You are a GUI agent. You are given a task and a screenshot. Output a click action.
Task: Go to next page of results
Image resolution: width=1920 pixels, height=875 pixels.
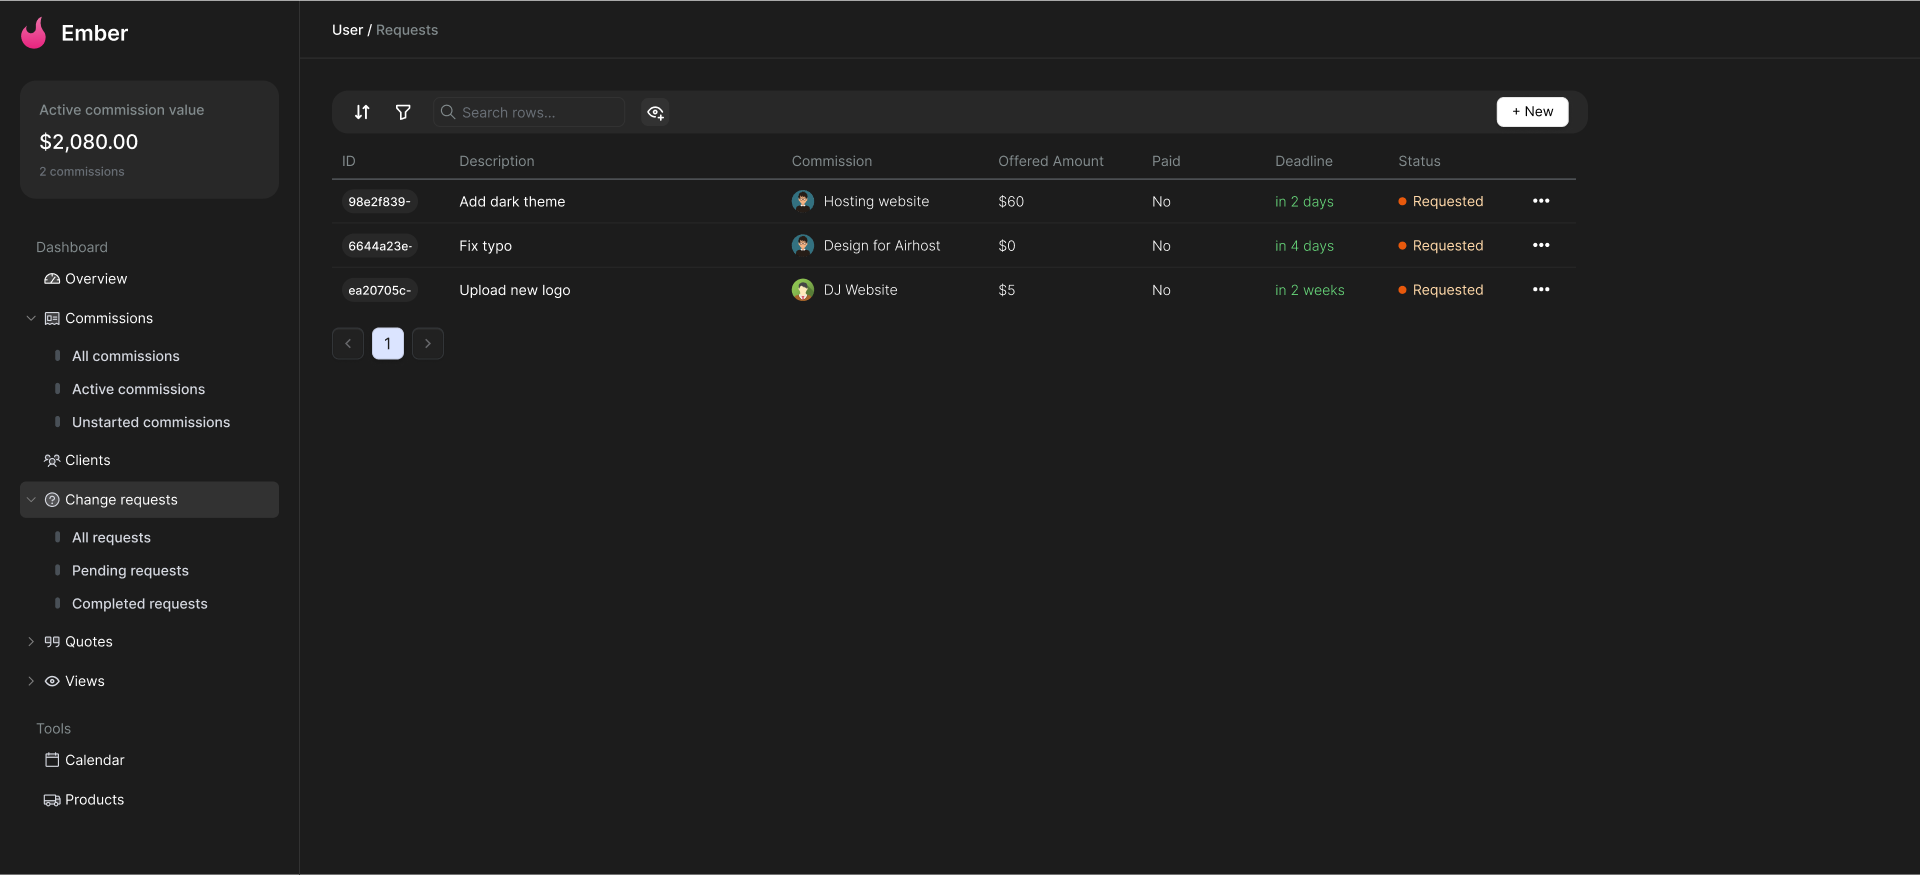pos(428,343)
